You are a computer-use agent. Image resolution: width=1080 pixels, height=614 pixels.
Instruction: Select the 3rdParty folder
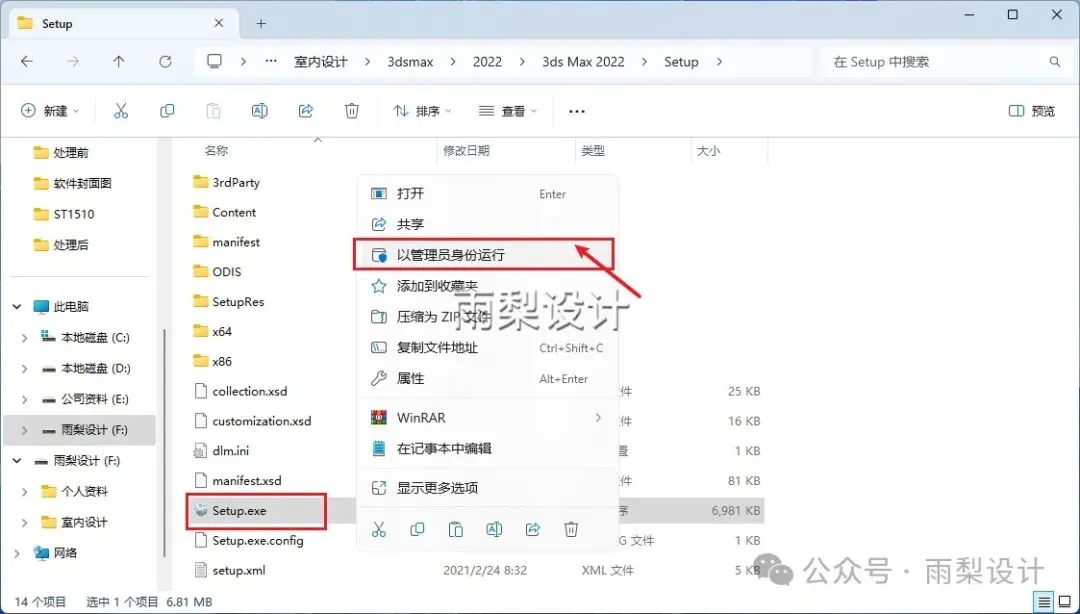pos(227,183)
